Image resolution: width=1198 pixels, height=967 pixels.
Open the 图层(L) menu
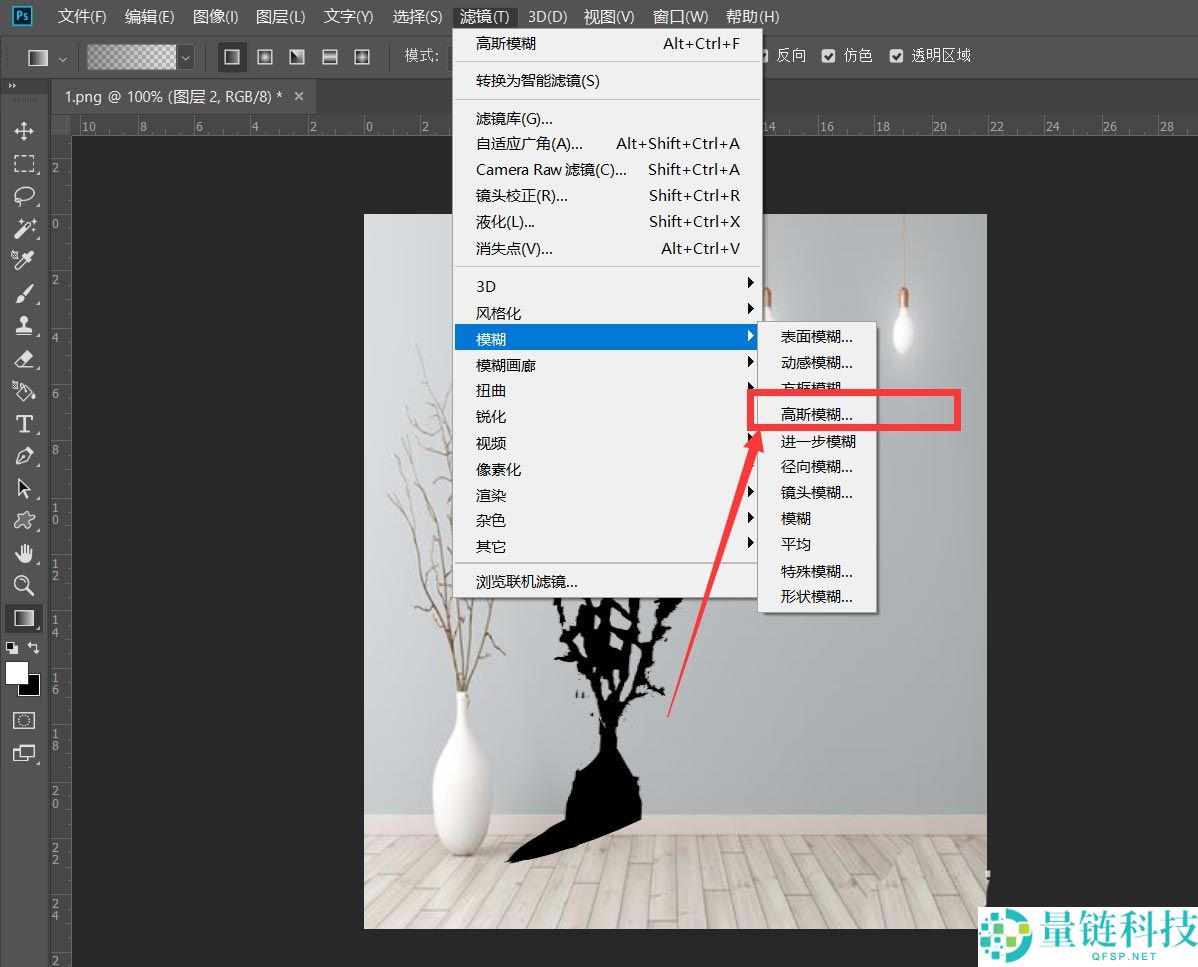tap(280, 17)
